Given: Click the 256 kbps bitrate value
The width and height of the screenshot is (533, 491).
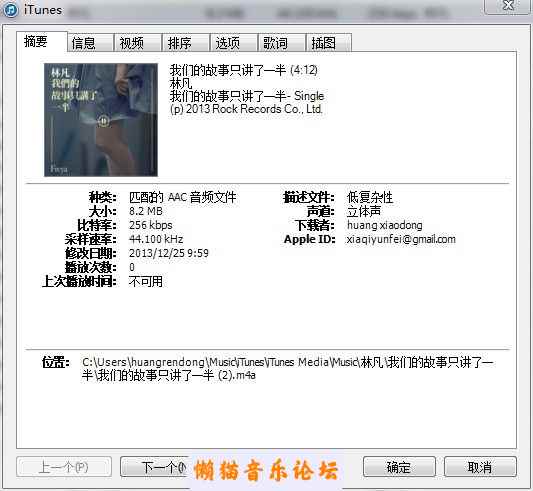Looking at the screenshot, I should pos(151,225).
